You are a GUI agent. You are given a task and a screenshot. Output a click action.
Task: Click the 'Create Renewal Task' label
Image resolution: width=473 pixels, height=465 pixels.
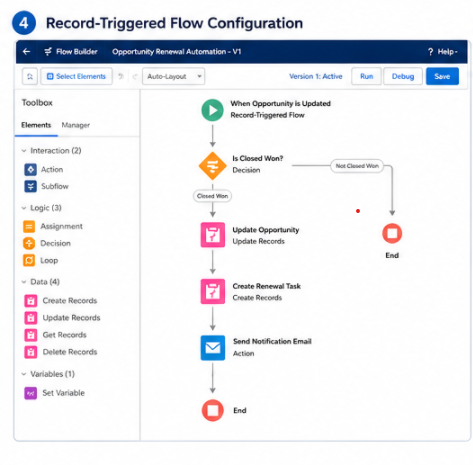click(267, 286)
